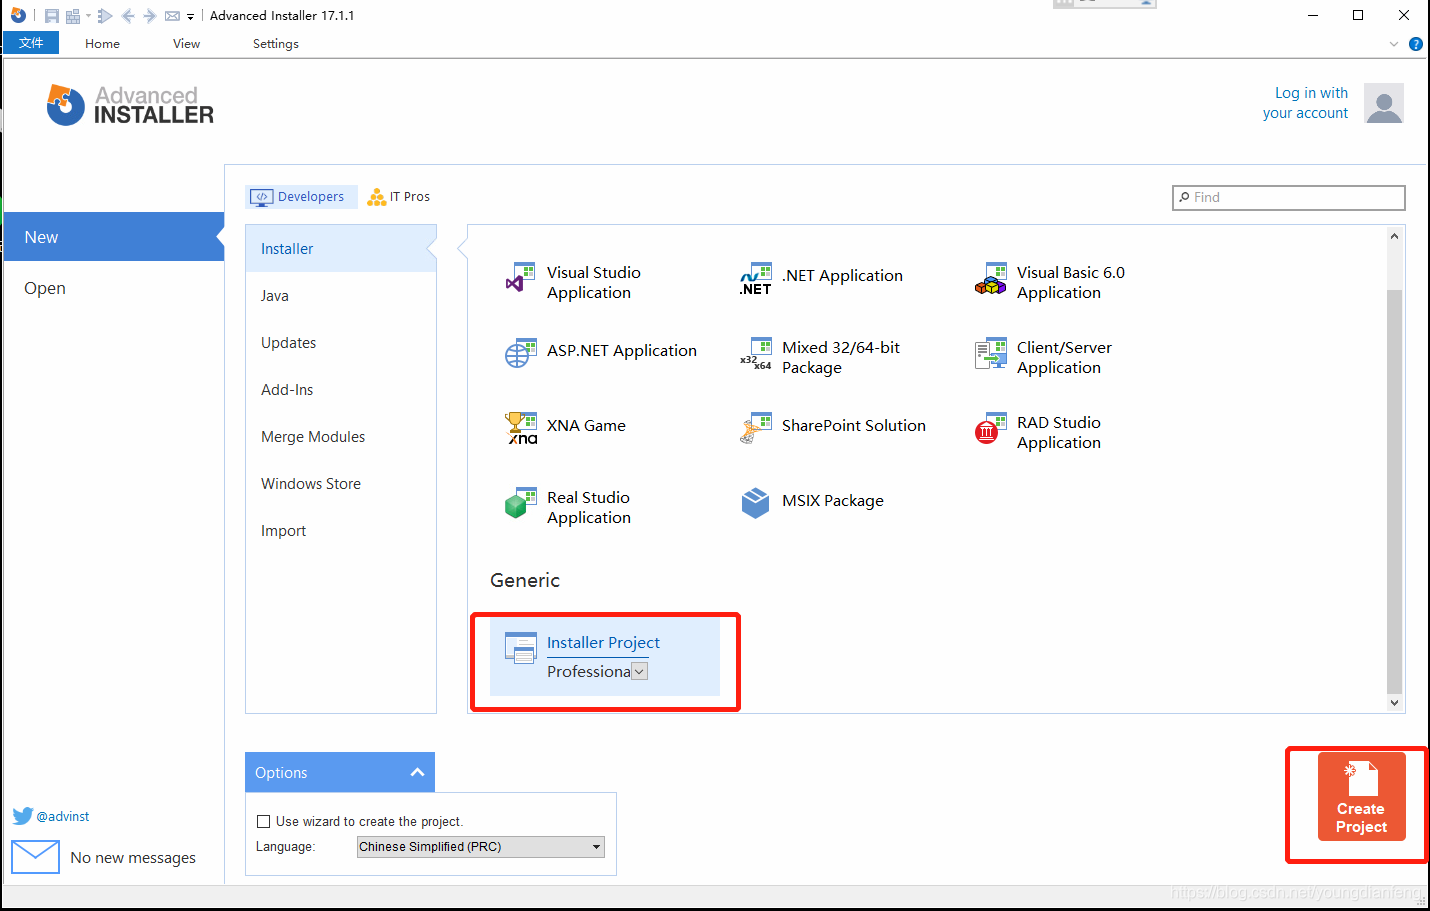
Task: Open the quick access toolbar customize arrow
Action: pos(190,17)
